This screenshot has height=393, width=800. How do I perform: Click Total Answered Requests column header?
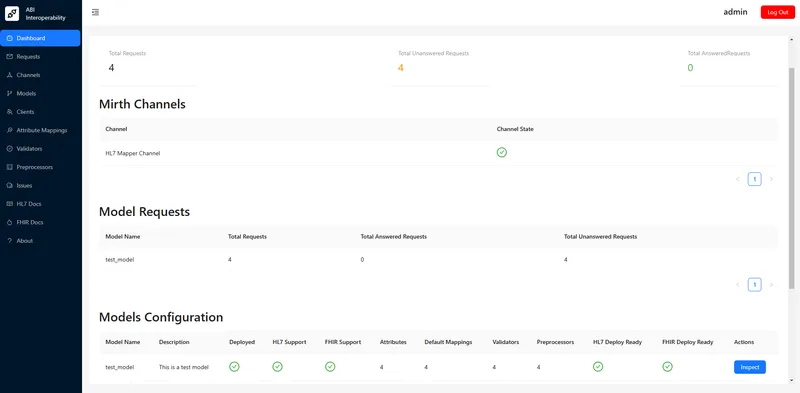(393, 237)
